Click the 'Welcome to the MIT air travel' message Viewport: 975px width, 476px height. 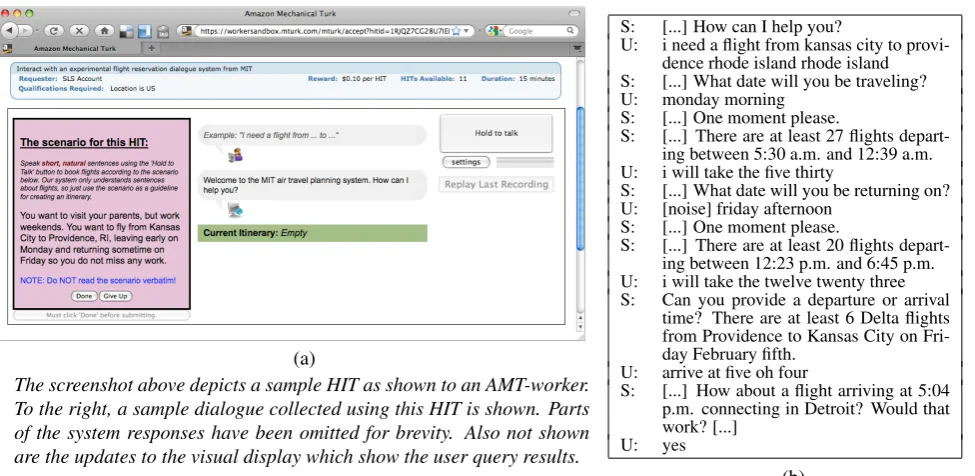(x=312, y=185)
